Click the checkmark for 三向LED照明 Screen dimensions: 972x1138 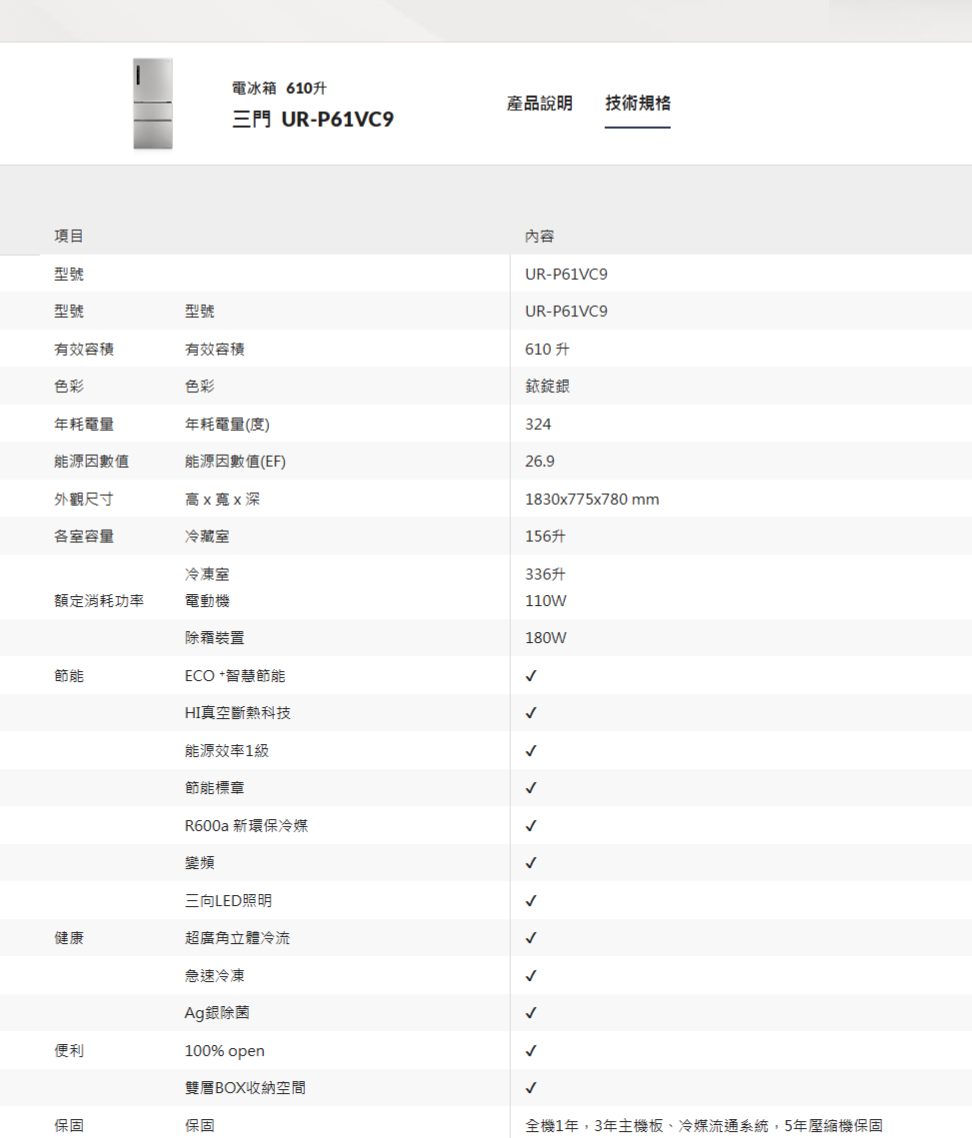point(531,901)
